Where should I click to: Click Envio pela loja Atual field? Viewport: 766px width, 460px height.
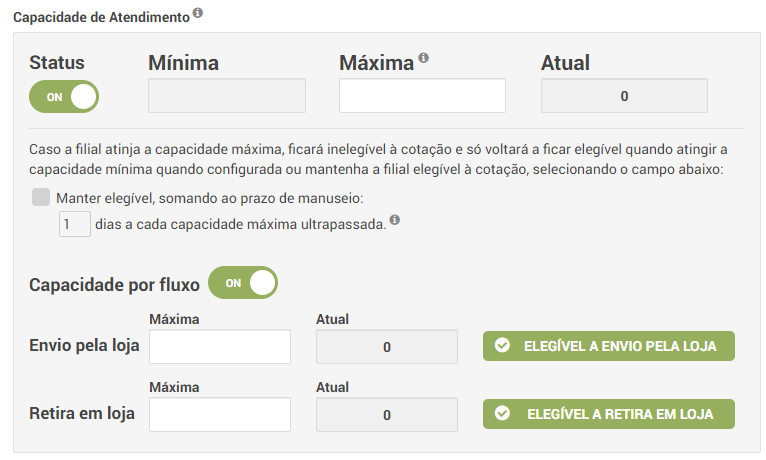[386, 347]
